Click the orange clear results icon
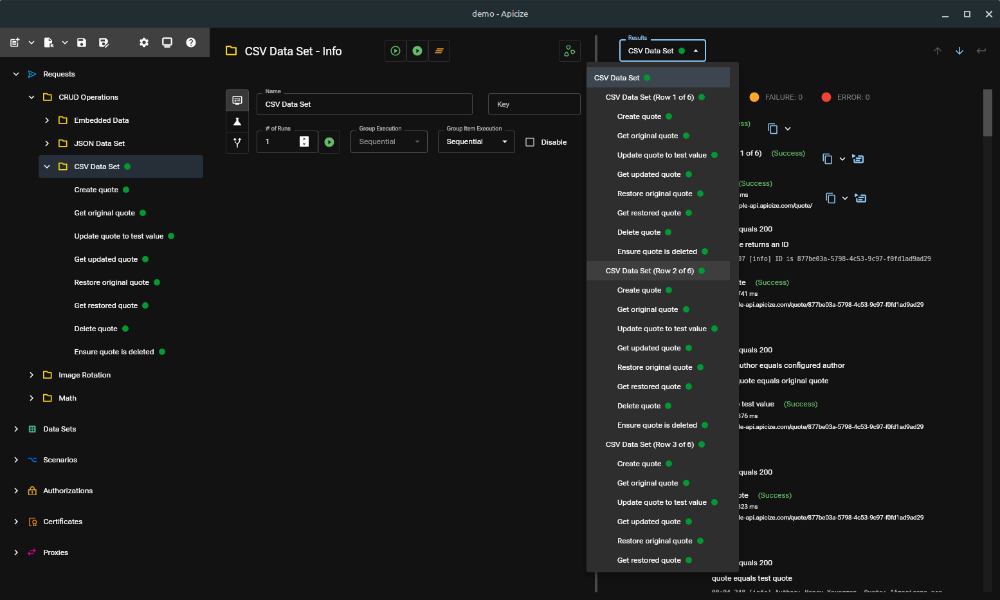The width and height of the screenshot is (1000, 600). pos(439,51)
